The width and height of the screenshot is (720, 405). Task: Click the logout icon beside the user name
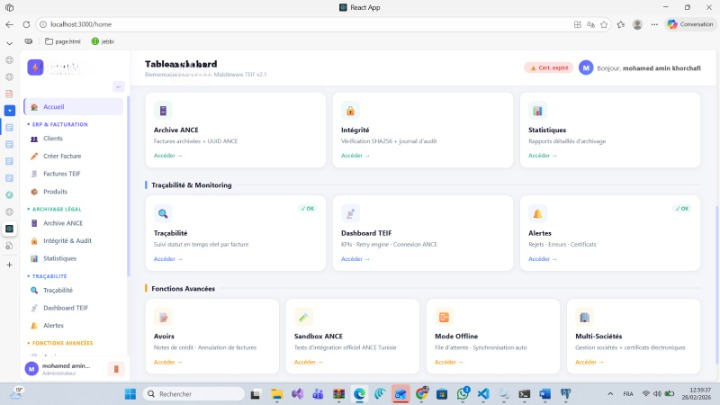pos(115,369)
